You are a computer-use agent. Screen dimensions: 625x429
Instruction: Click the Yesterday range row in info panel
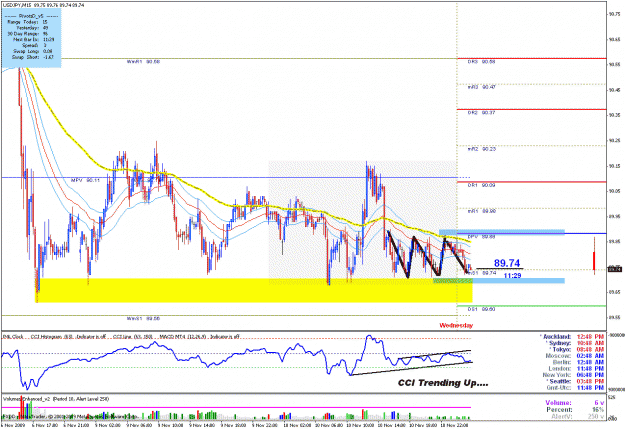(x=32, y=28)
